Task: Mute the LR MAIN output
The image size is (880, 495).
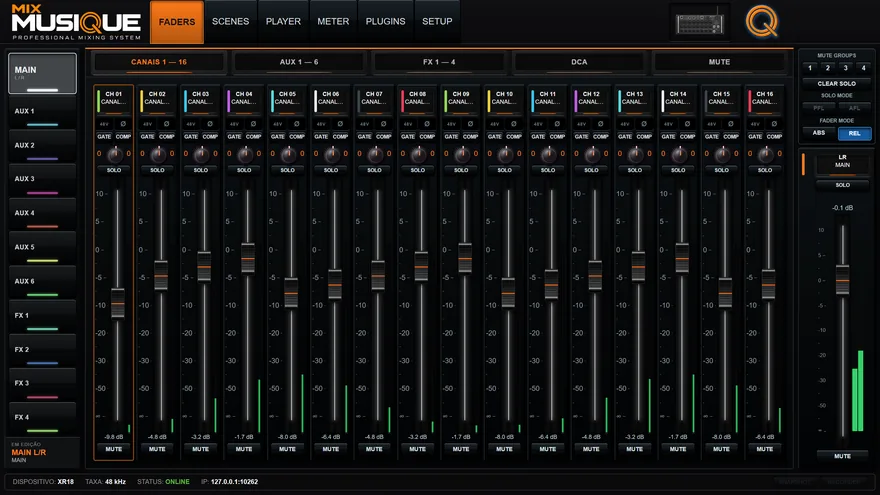Action: tap(842, 456)
